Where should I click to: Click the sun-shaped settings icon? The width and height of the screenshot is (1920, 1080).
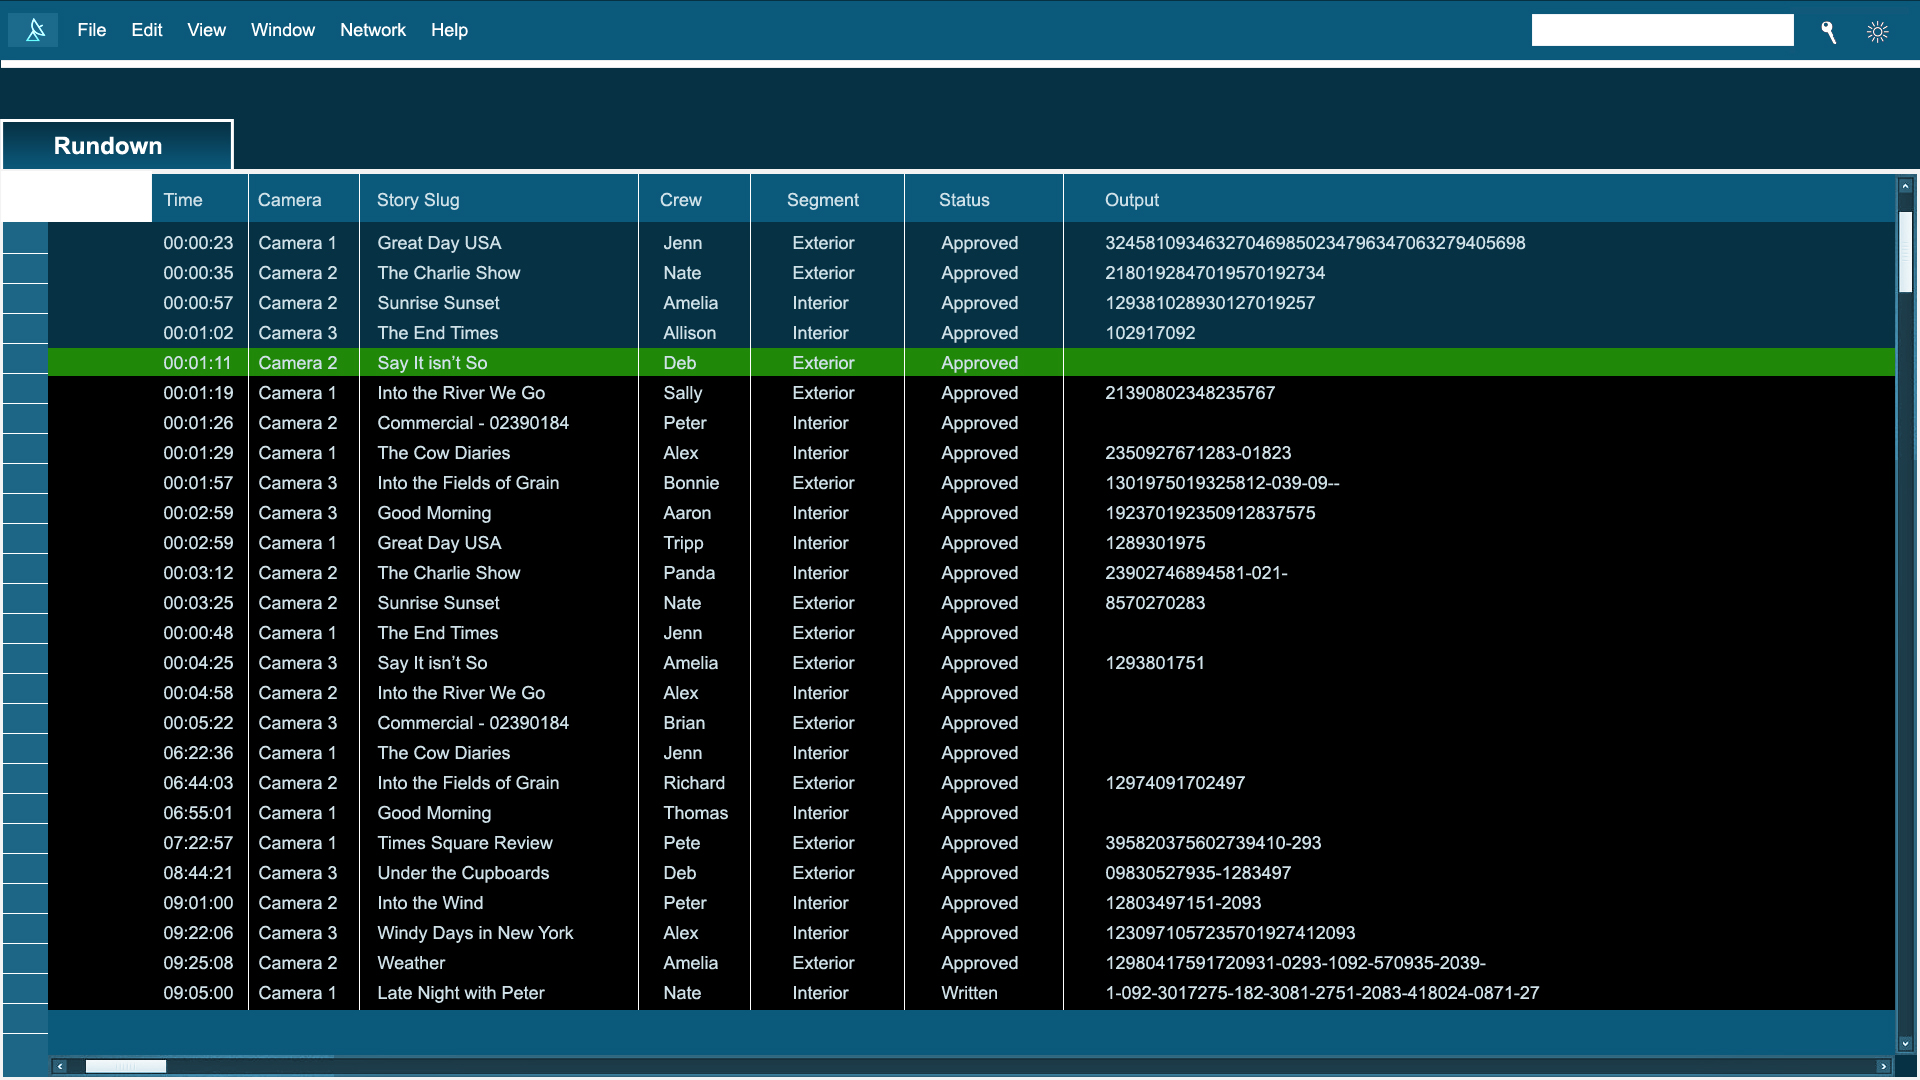[1877, 32]
